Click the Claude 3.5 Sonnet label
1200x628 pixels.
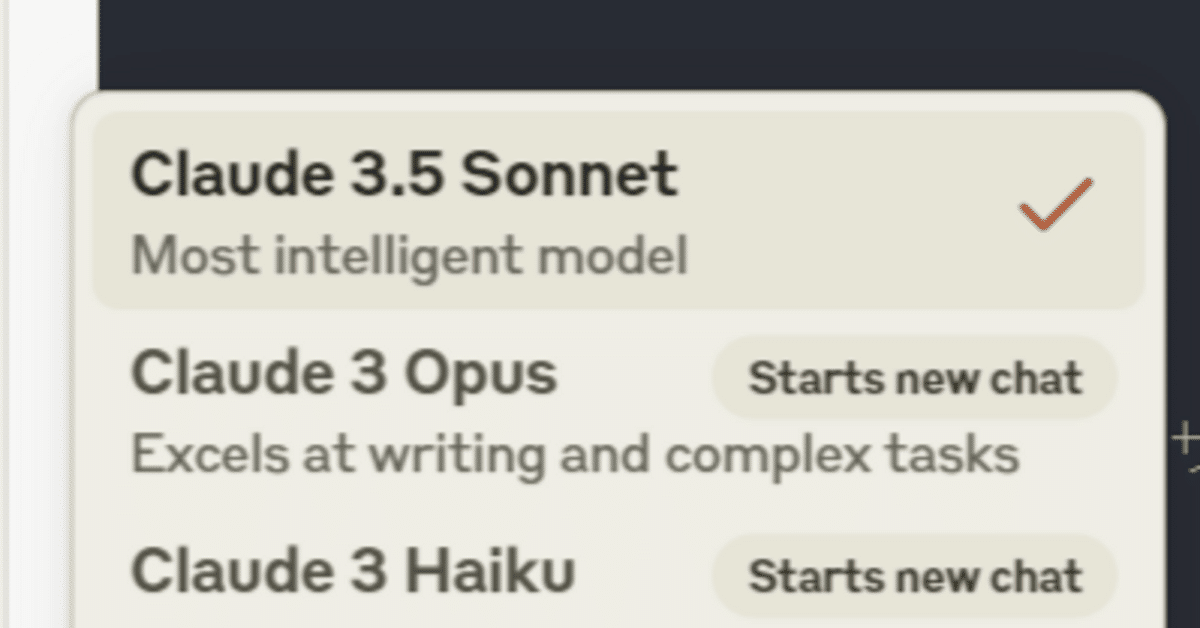click(406, 172)
